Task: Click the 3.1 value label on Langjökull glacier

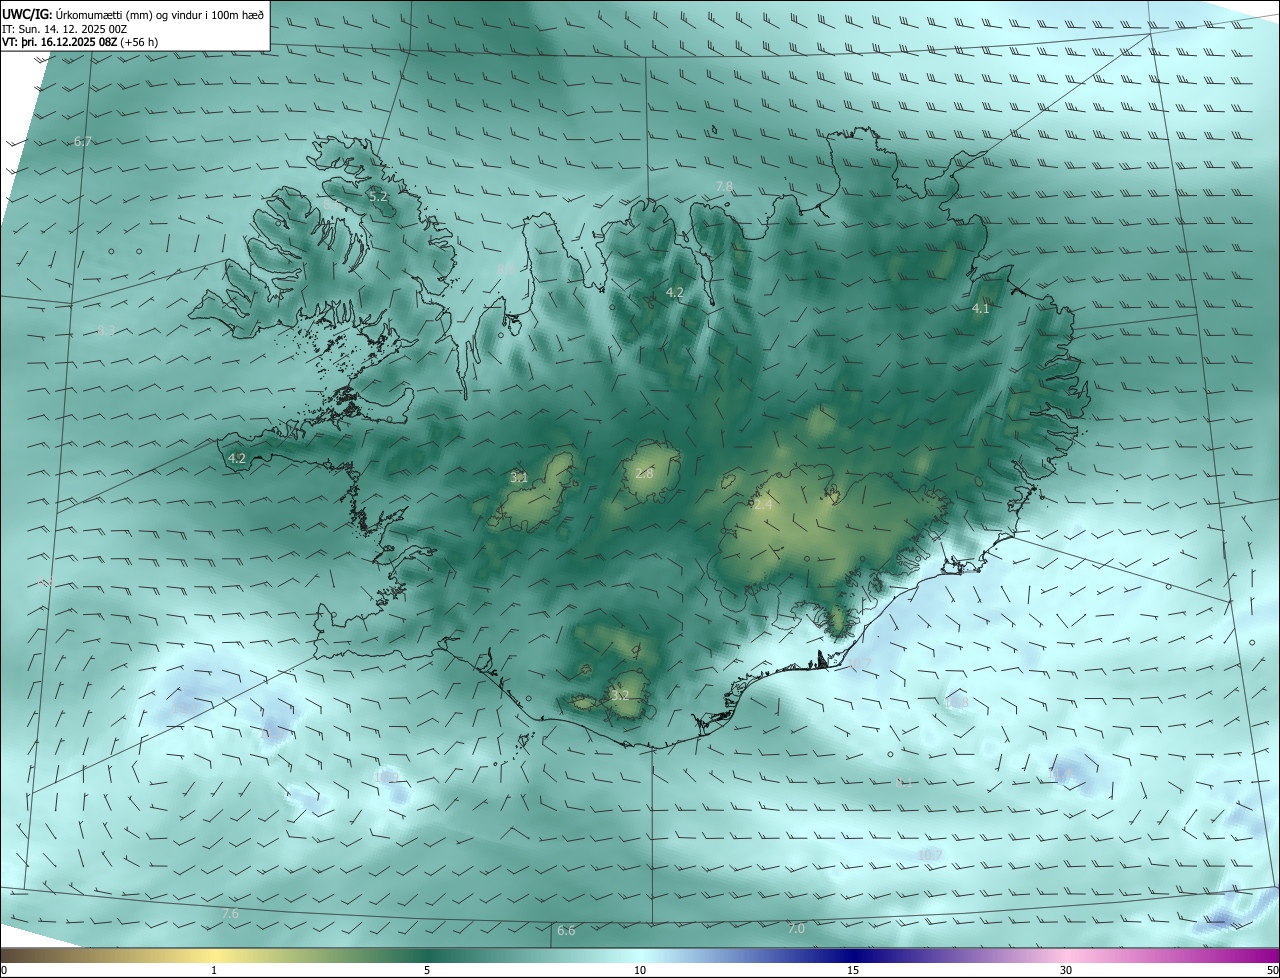Action: coord(519,478)
